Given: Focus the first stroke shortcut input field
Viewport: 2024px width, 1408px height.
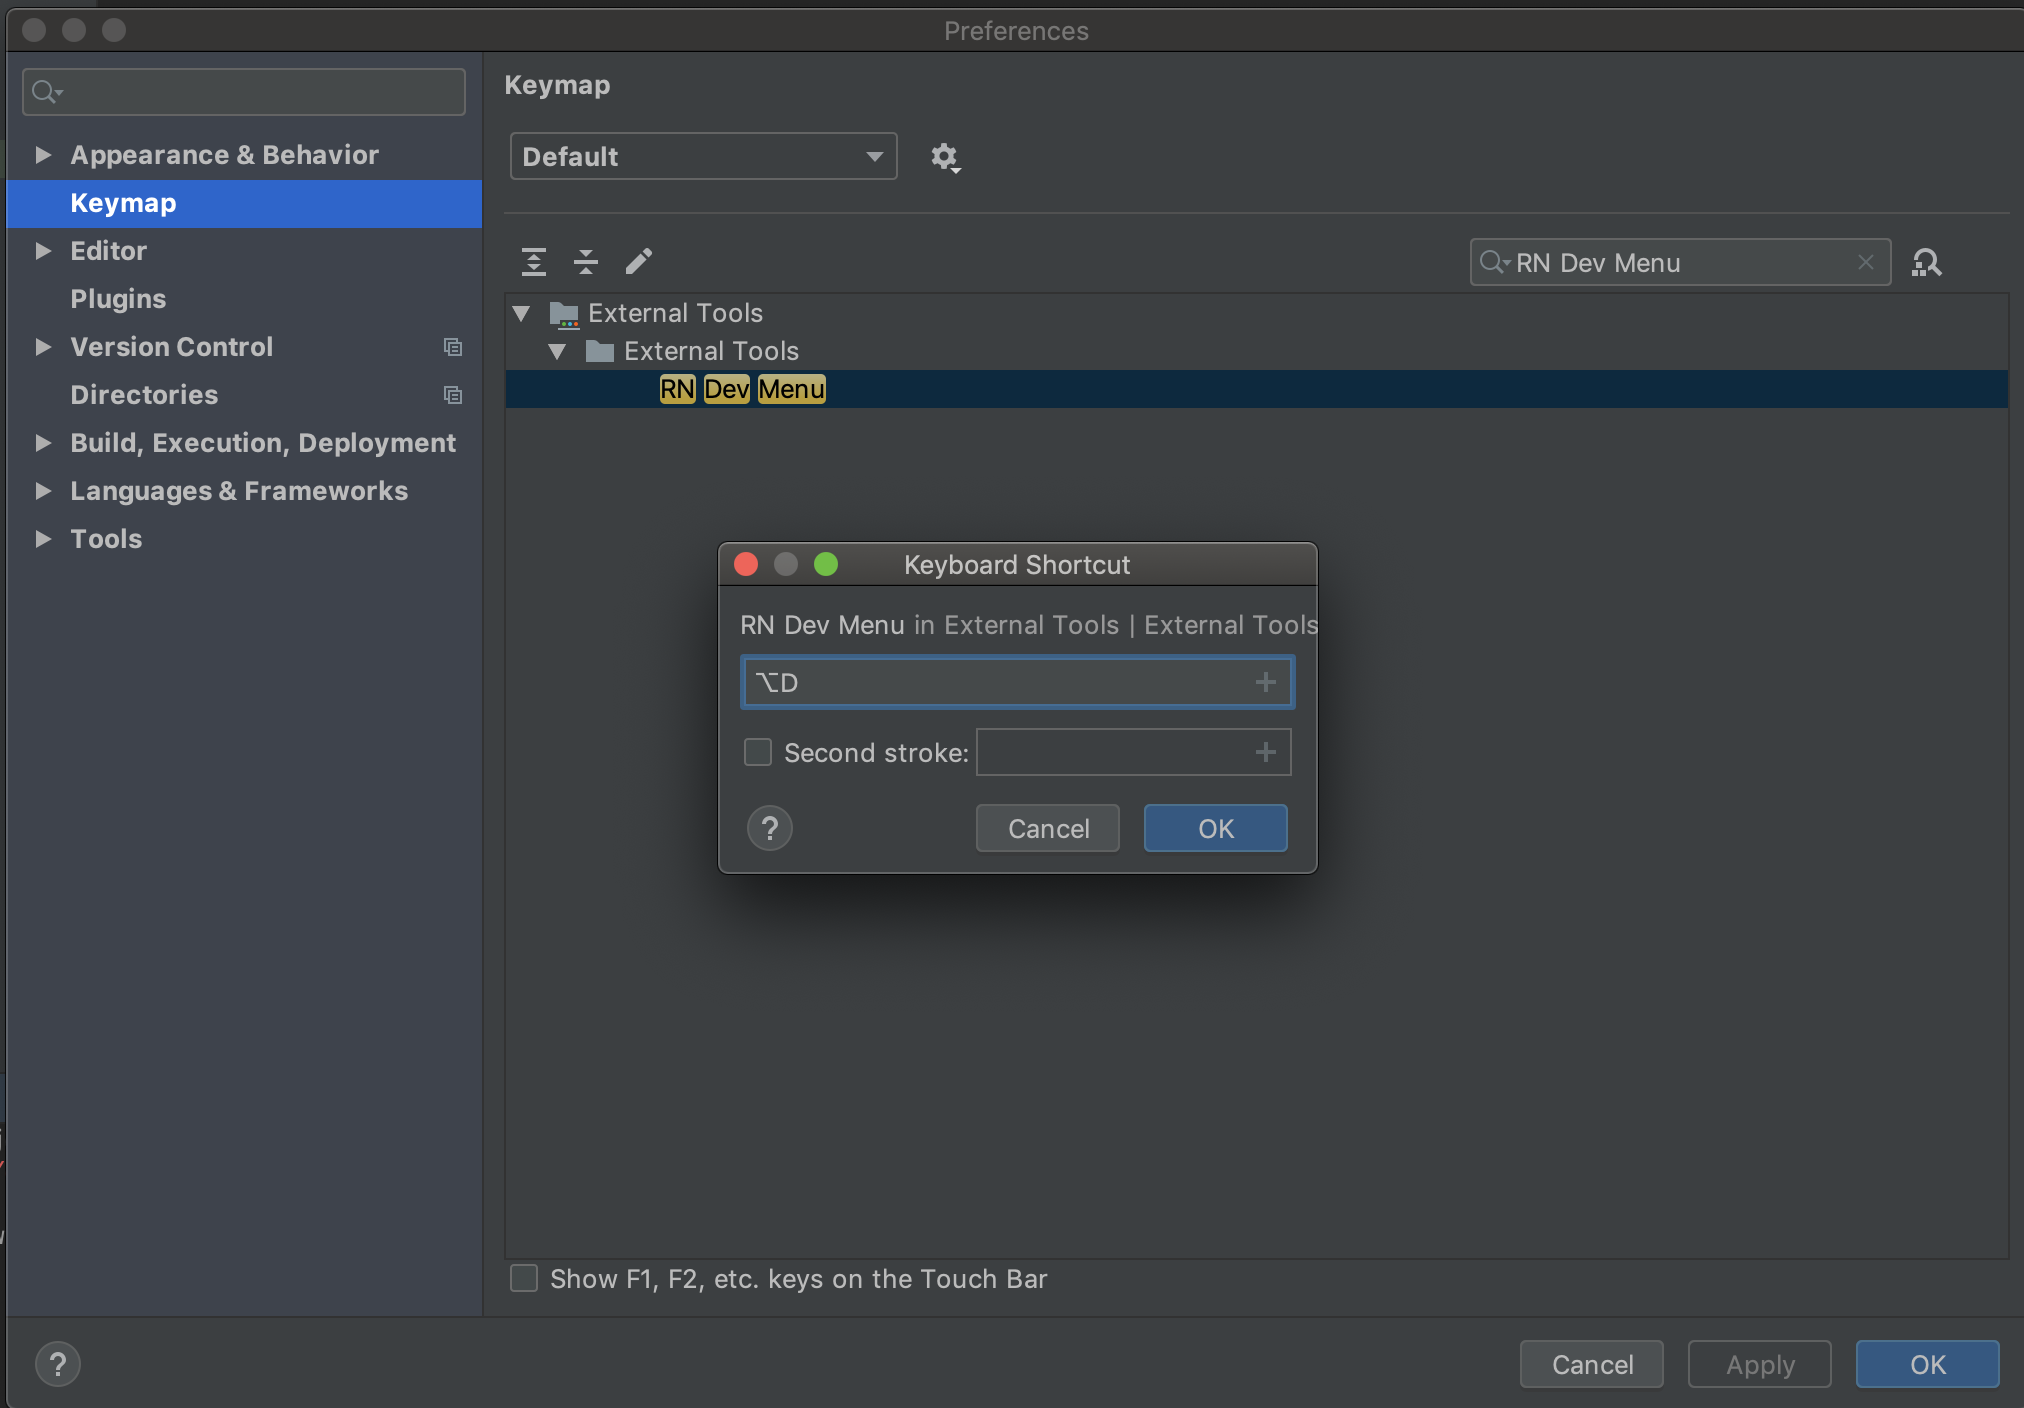Looking at the screenshot, I should pyautogui.click(x=1017, y=682).
